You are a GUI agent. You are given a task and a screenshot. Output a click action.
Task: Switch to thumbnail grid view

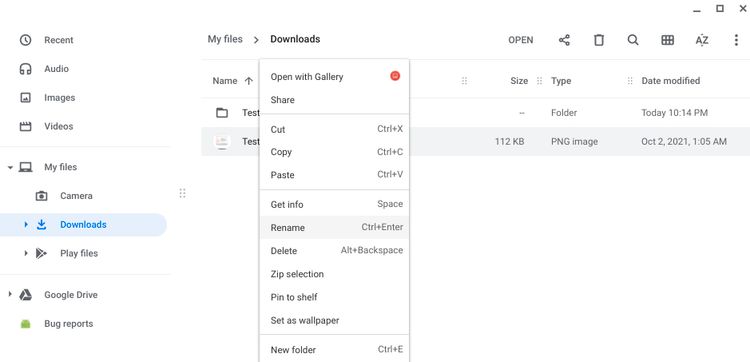[x=668, y=40]
